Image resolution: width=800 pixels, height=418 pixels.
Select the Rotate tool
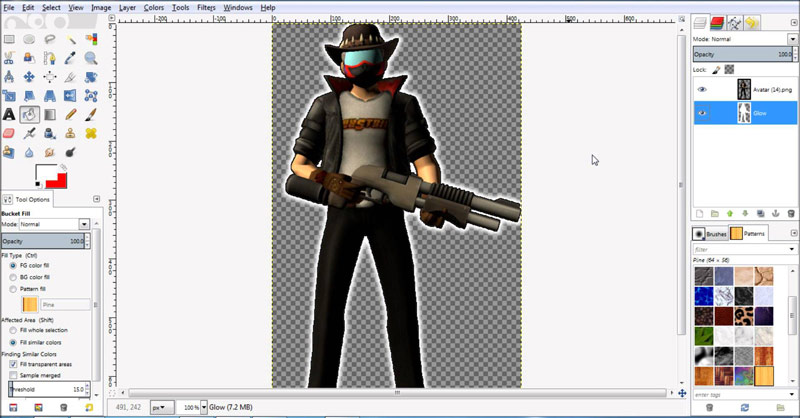tap(91, 77)
